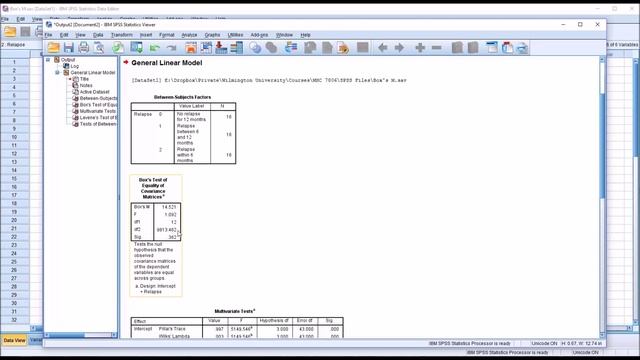Click the Box's M value 14.521
Screen dimensions: 640x360
pyautogui.click(x=169, y=207)
